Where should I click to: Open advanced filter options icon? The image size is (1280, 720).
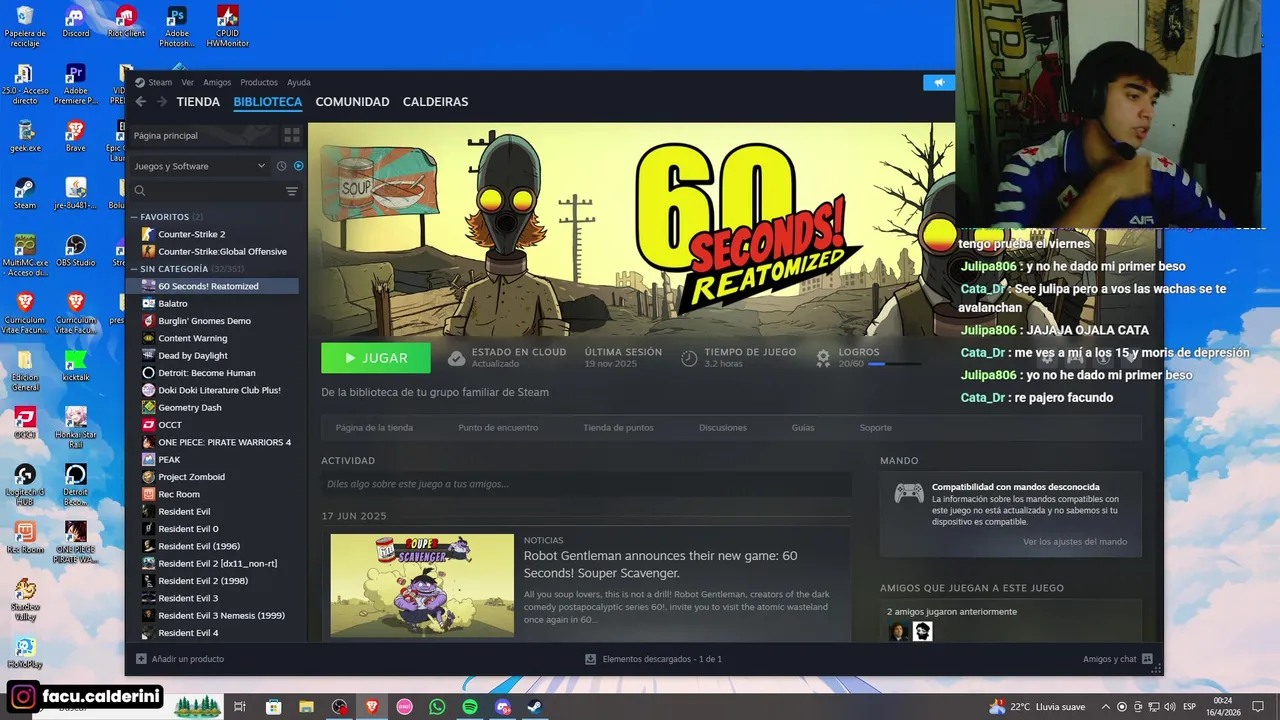click(x=292, y=191)
